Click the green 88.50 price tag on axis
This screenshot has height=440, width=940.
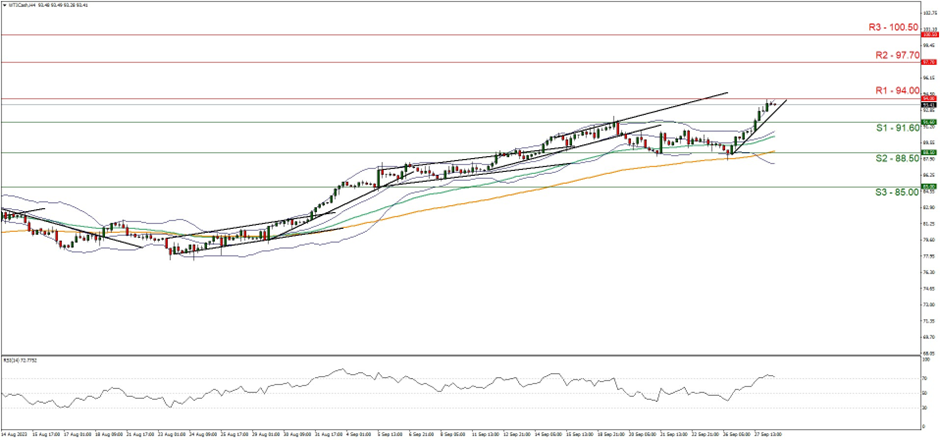tap(929, 152)
